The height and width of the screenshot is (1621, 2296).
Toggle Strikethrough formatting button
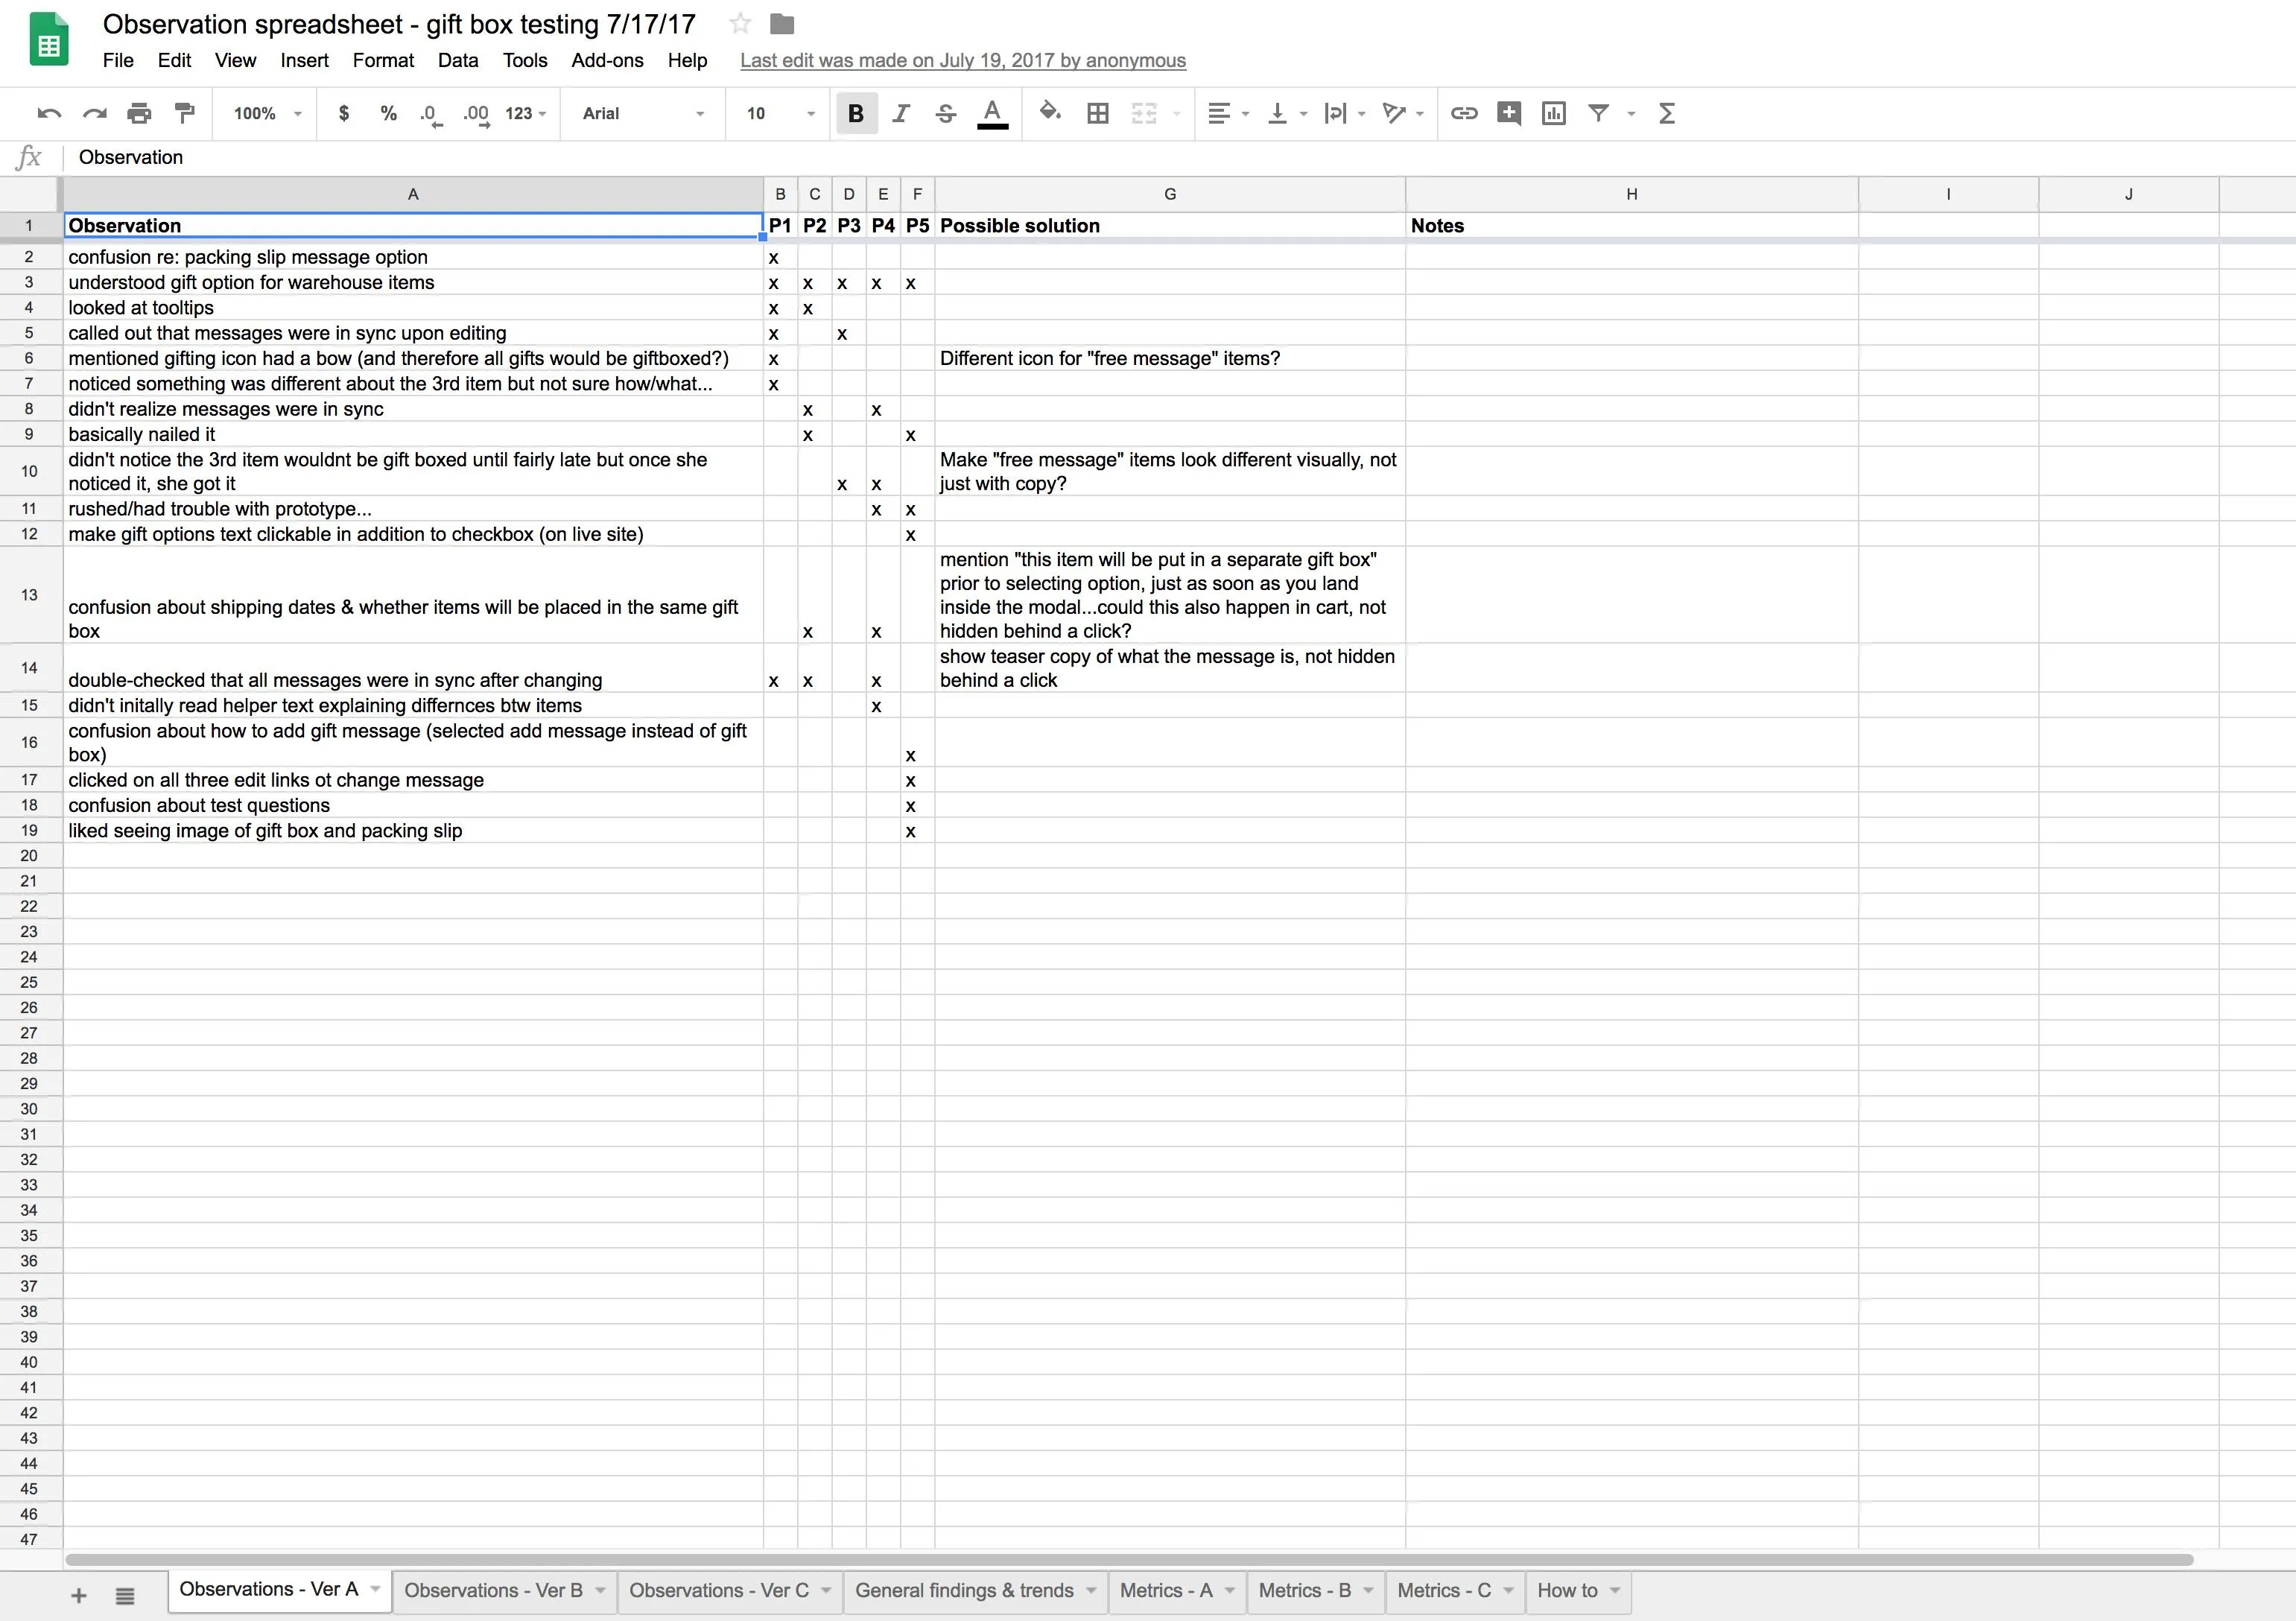[945, 114]
